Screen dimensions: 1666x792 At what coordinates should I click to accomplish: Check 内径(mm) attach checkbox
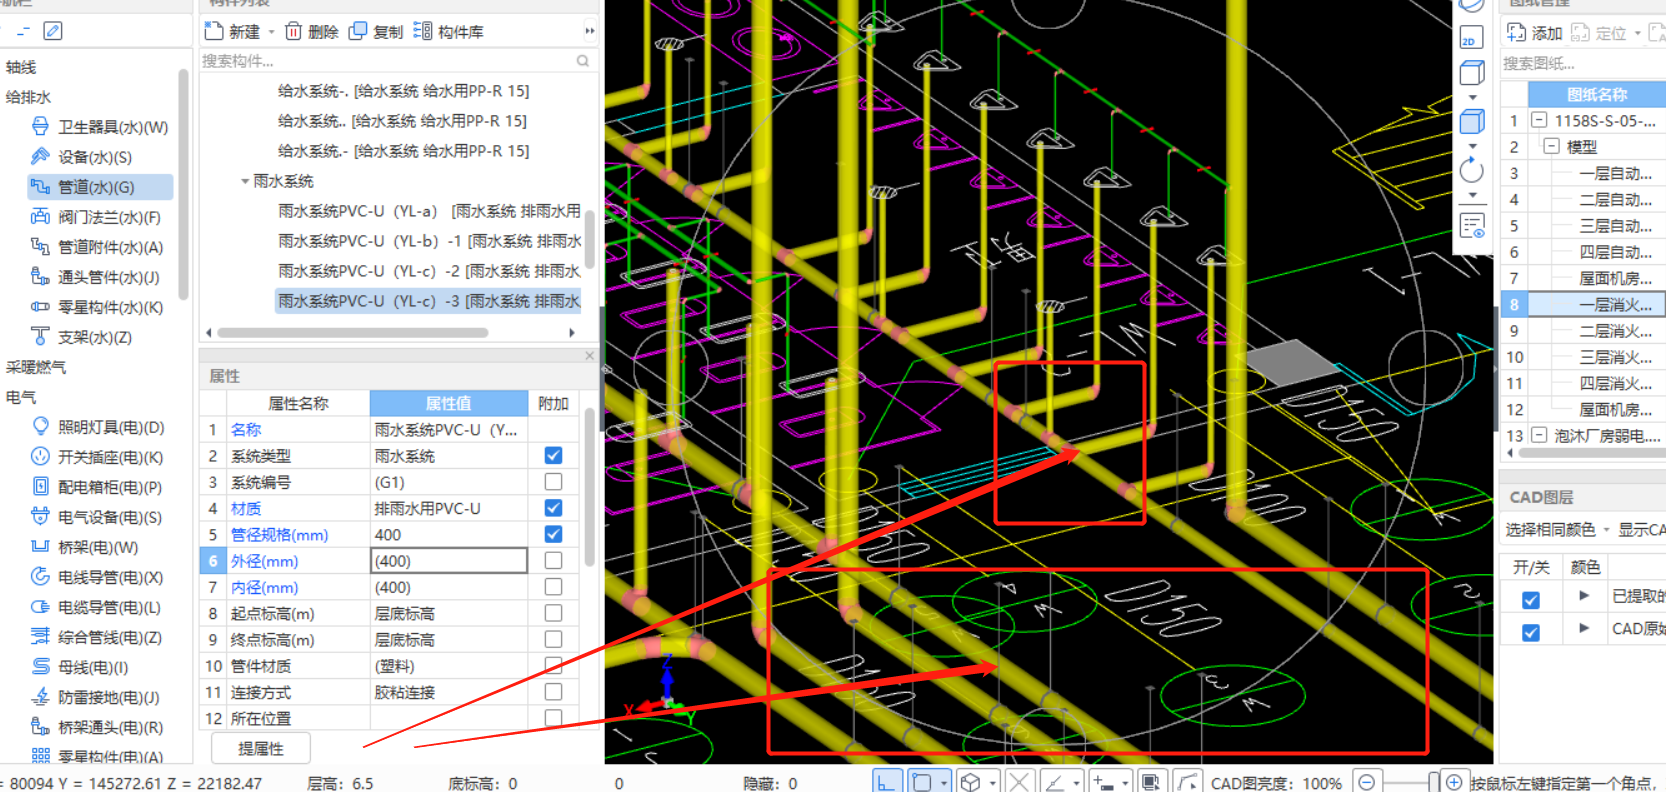pyautogui.click(x=553, y=587)
